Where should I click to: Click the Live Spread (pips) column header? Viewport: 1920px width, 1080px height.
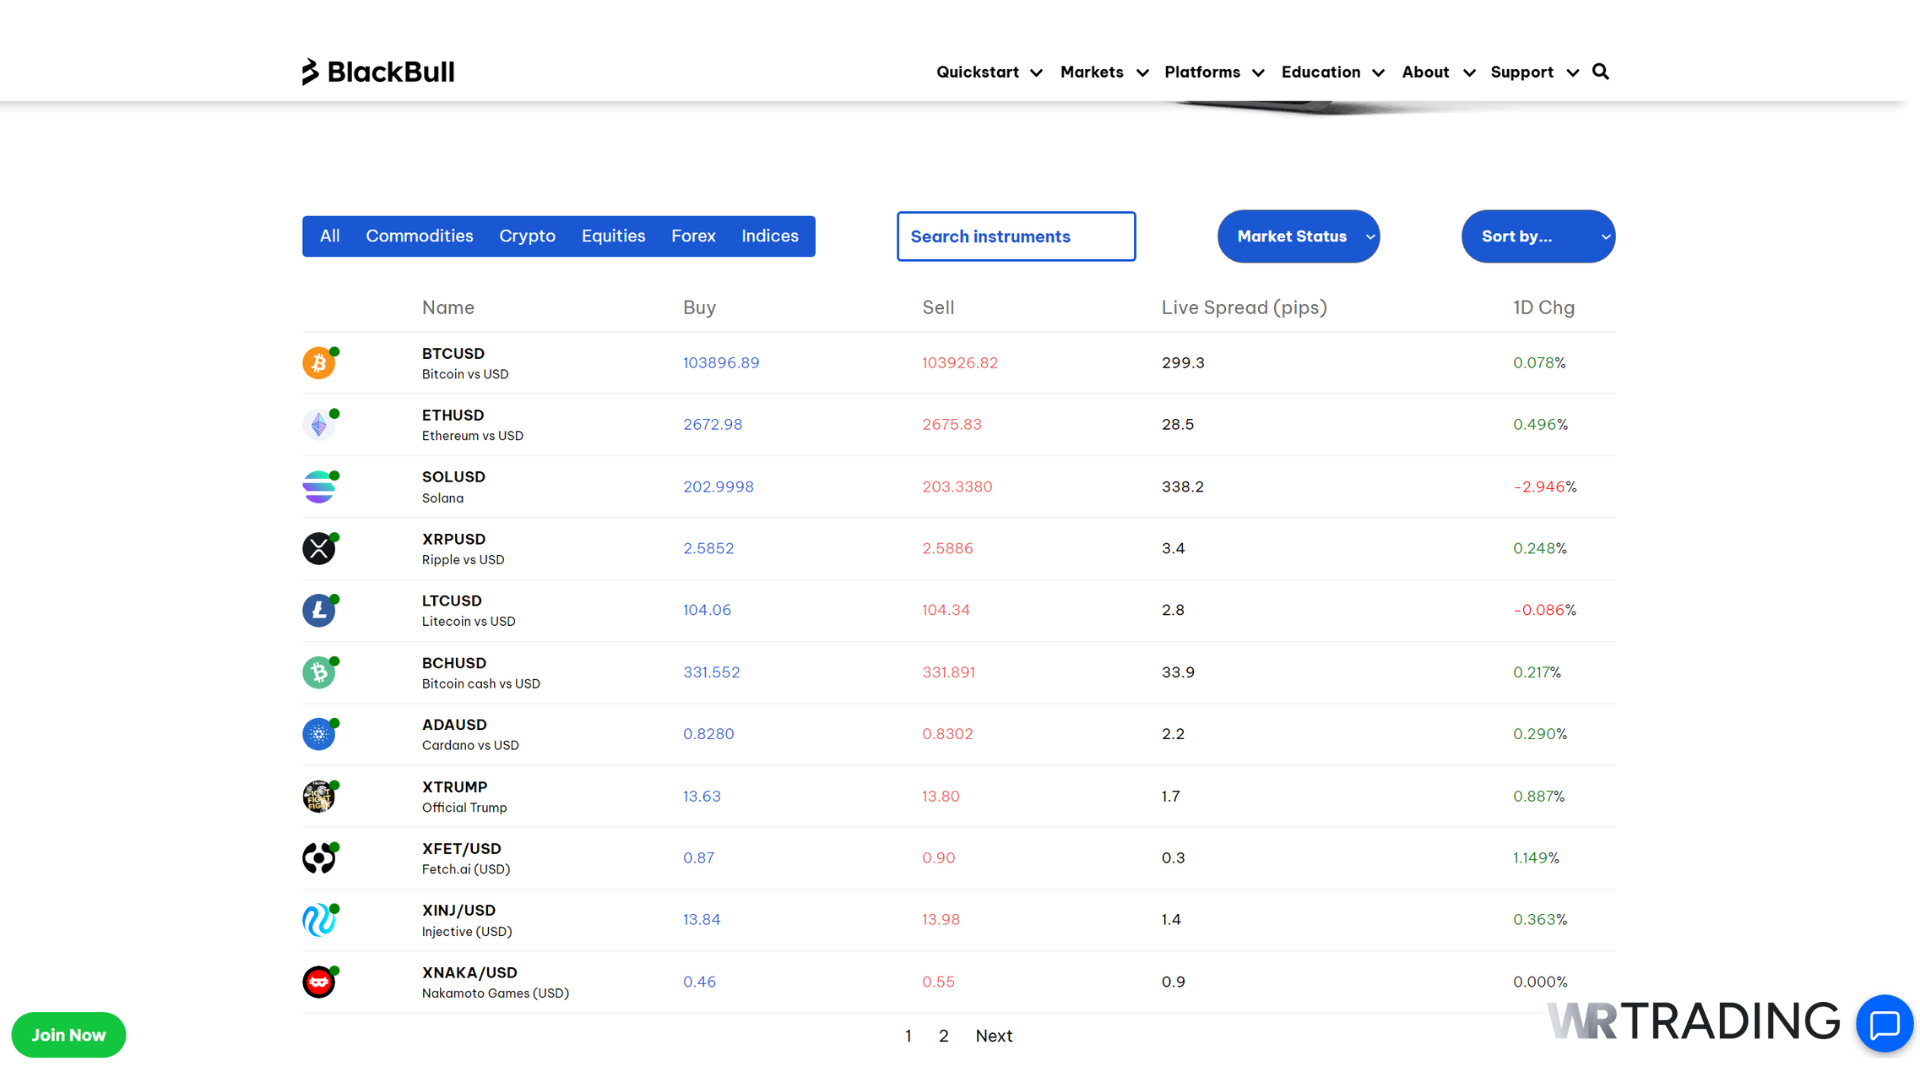click(x=1244, y=308)
